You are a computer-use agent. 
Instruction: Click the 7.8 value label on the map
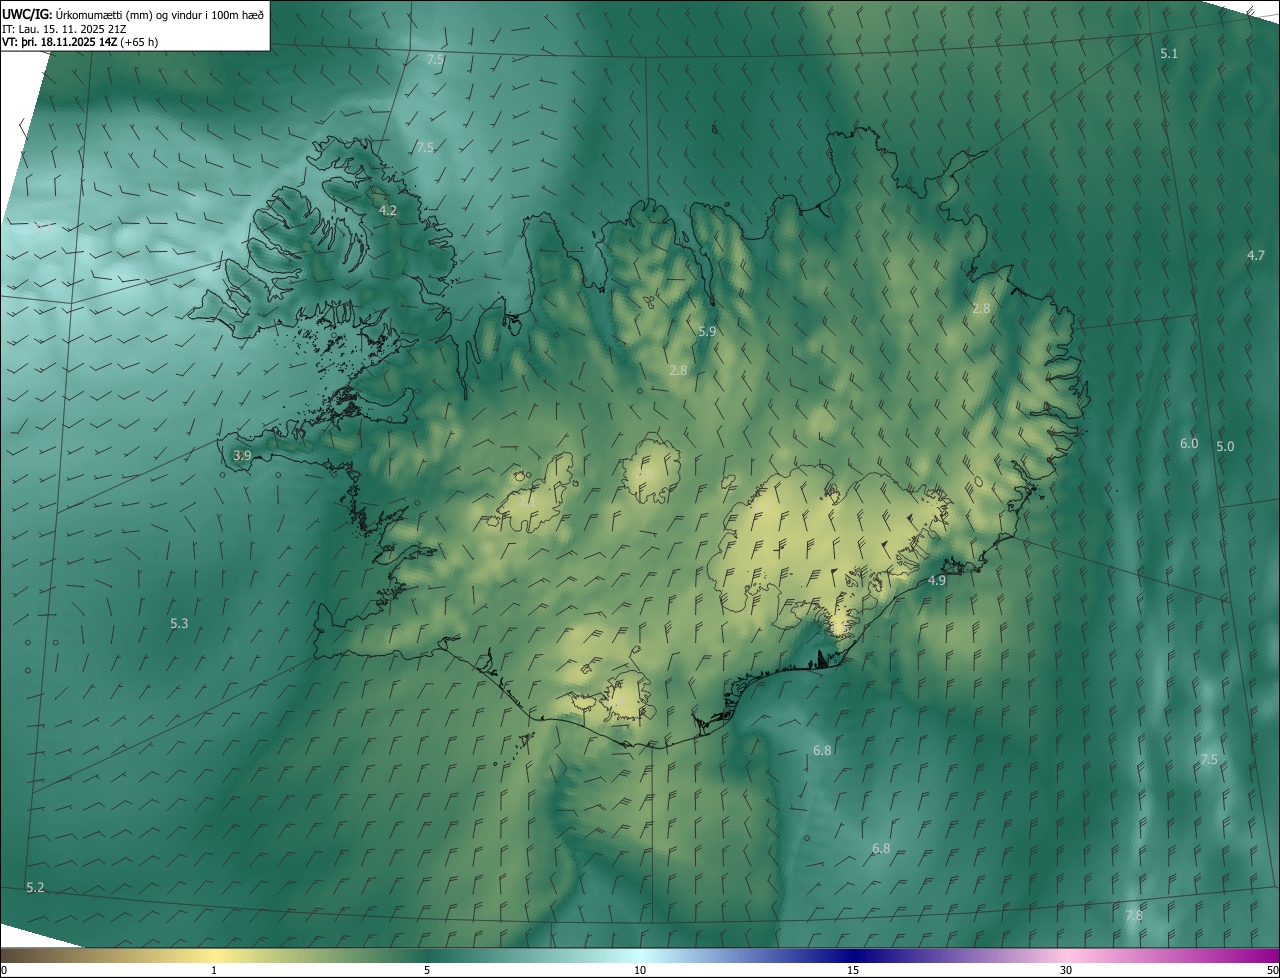click(1134, 916)
